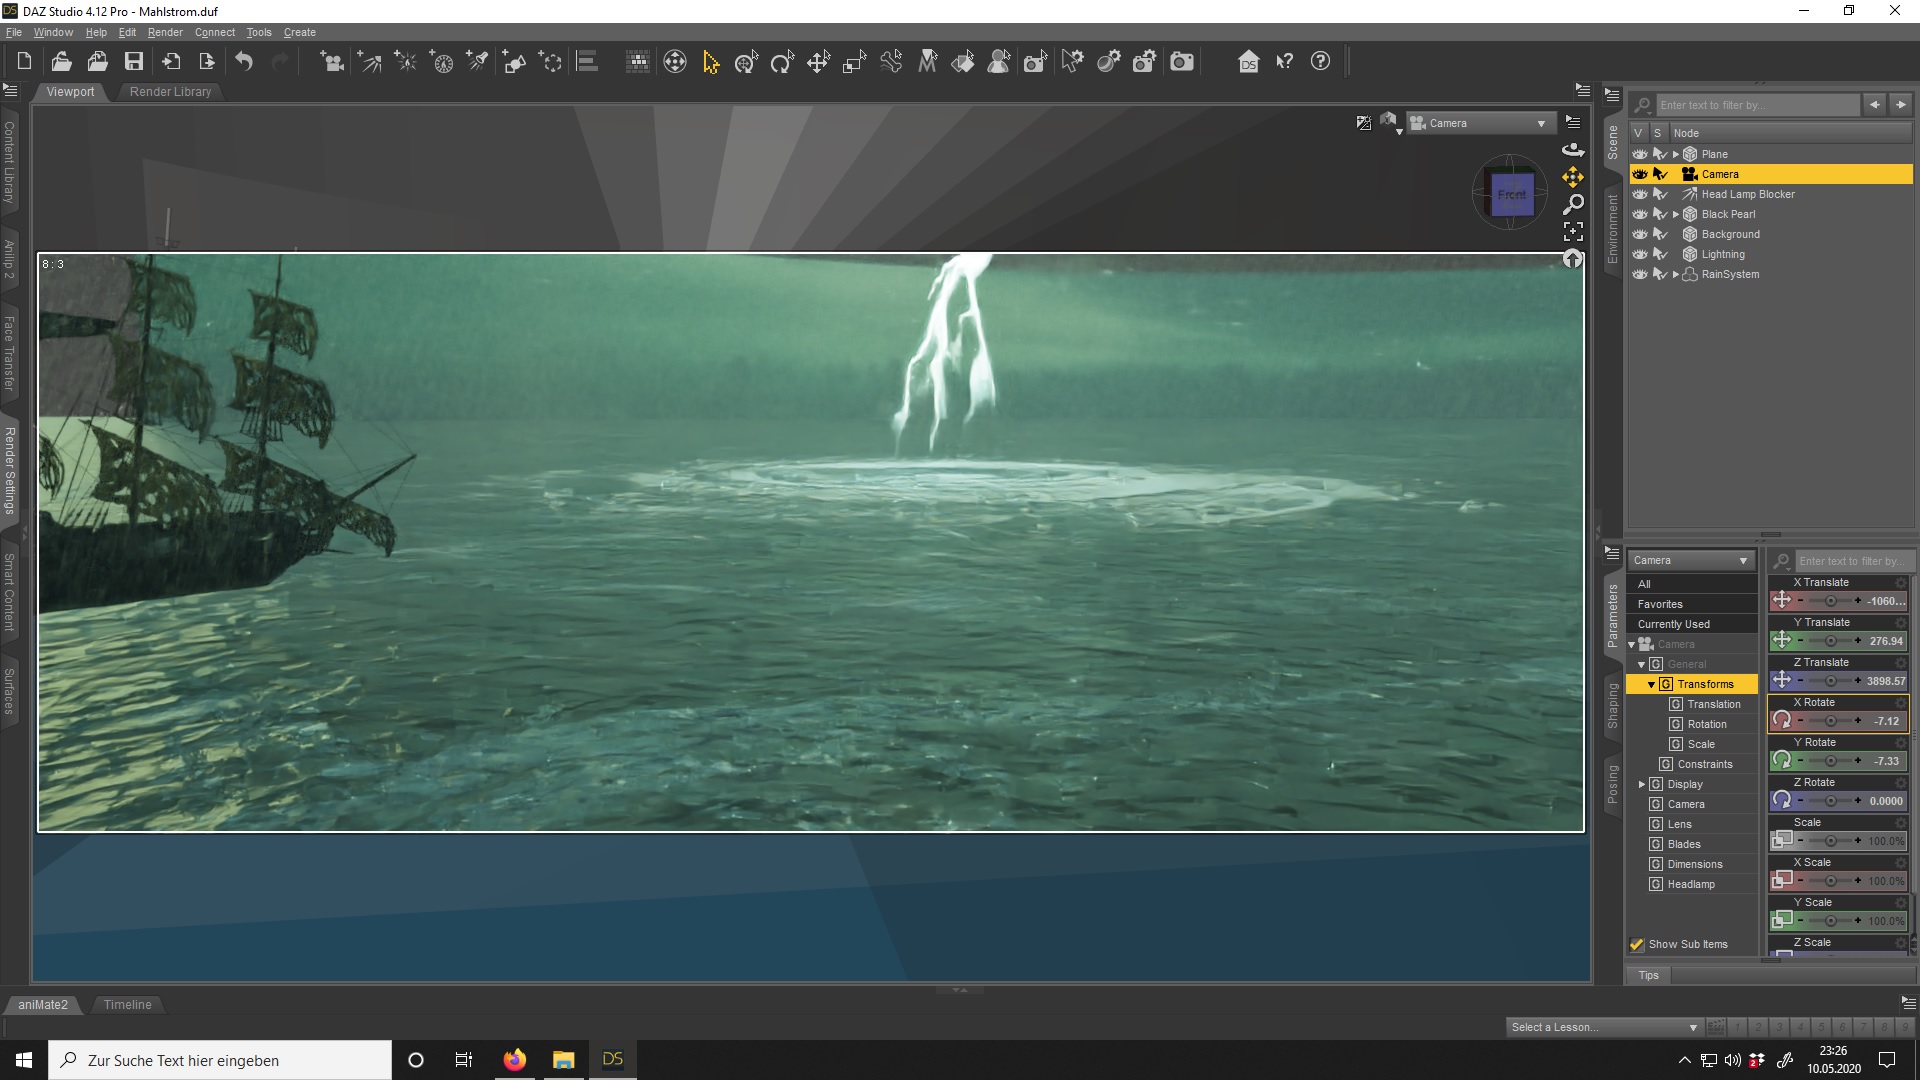Click the Save file toolbar icon
Image resolution: width=1920 pixels, height=1080 pixels.
click(x=133, y=62)
